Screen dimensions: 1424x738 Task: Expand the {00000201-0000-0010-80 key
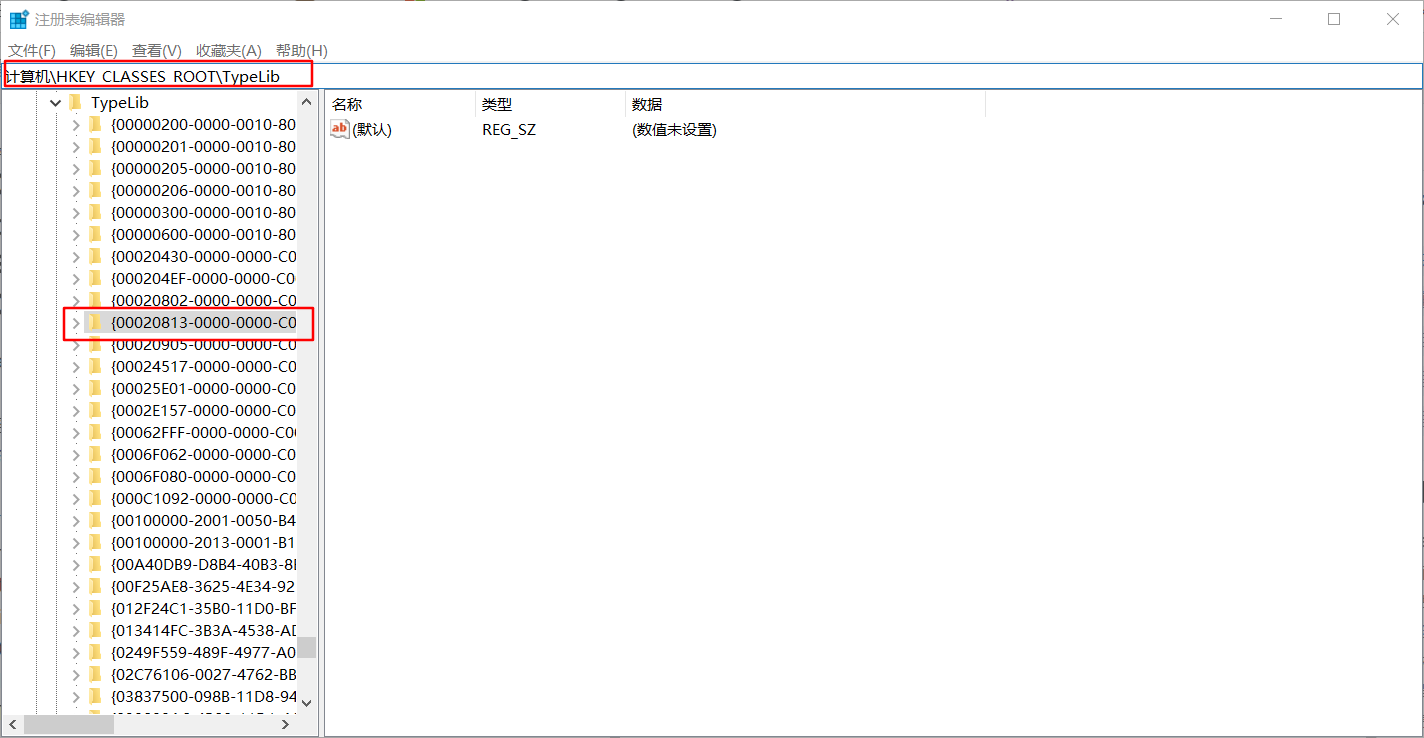click(x=76, y=146)
